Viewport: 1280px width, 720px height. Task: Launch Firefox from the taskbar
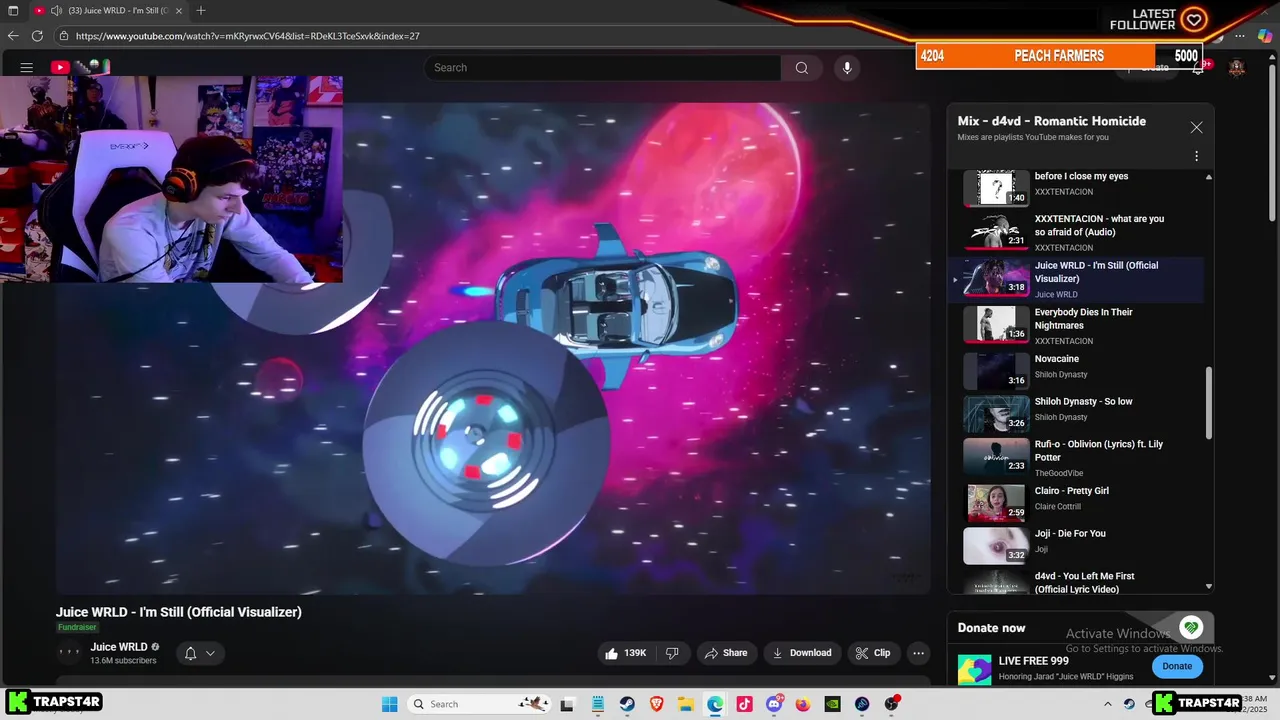coord(803,704)
